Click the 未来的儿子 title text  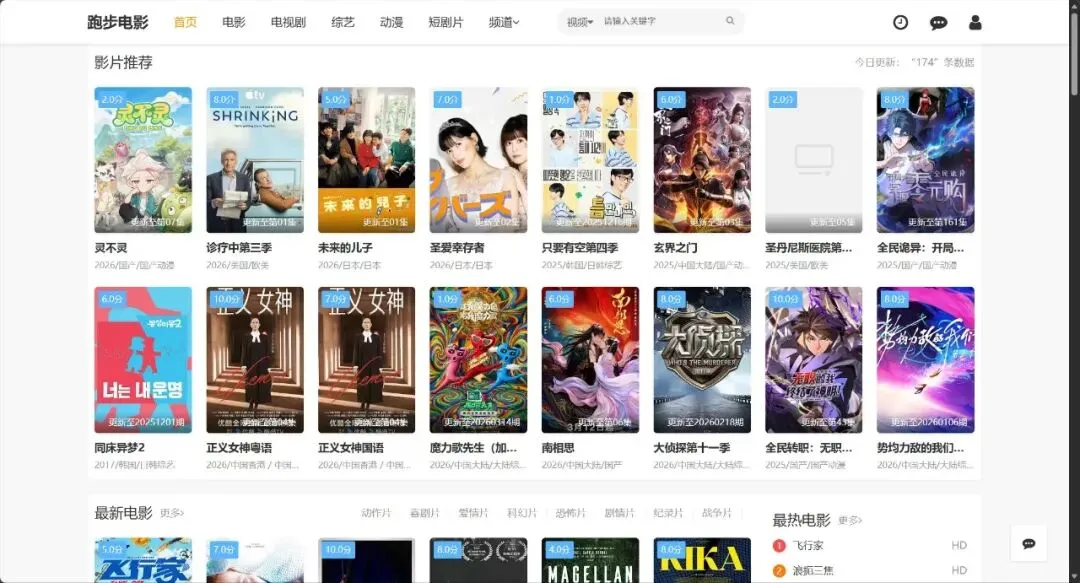point(345,247)
